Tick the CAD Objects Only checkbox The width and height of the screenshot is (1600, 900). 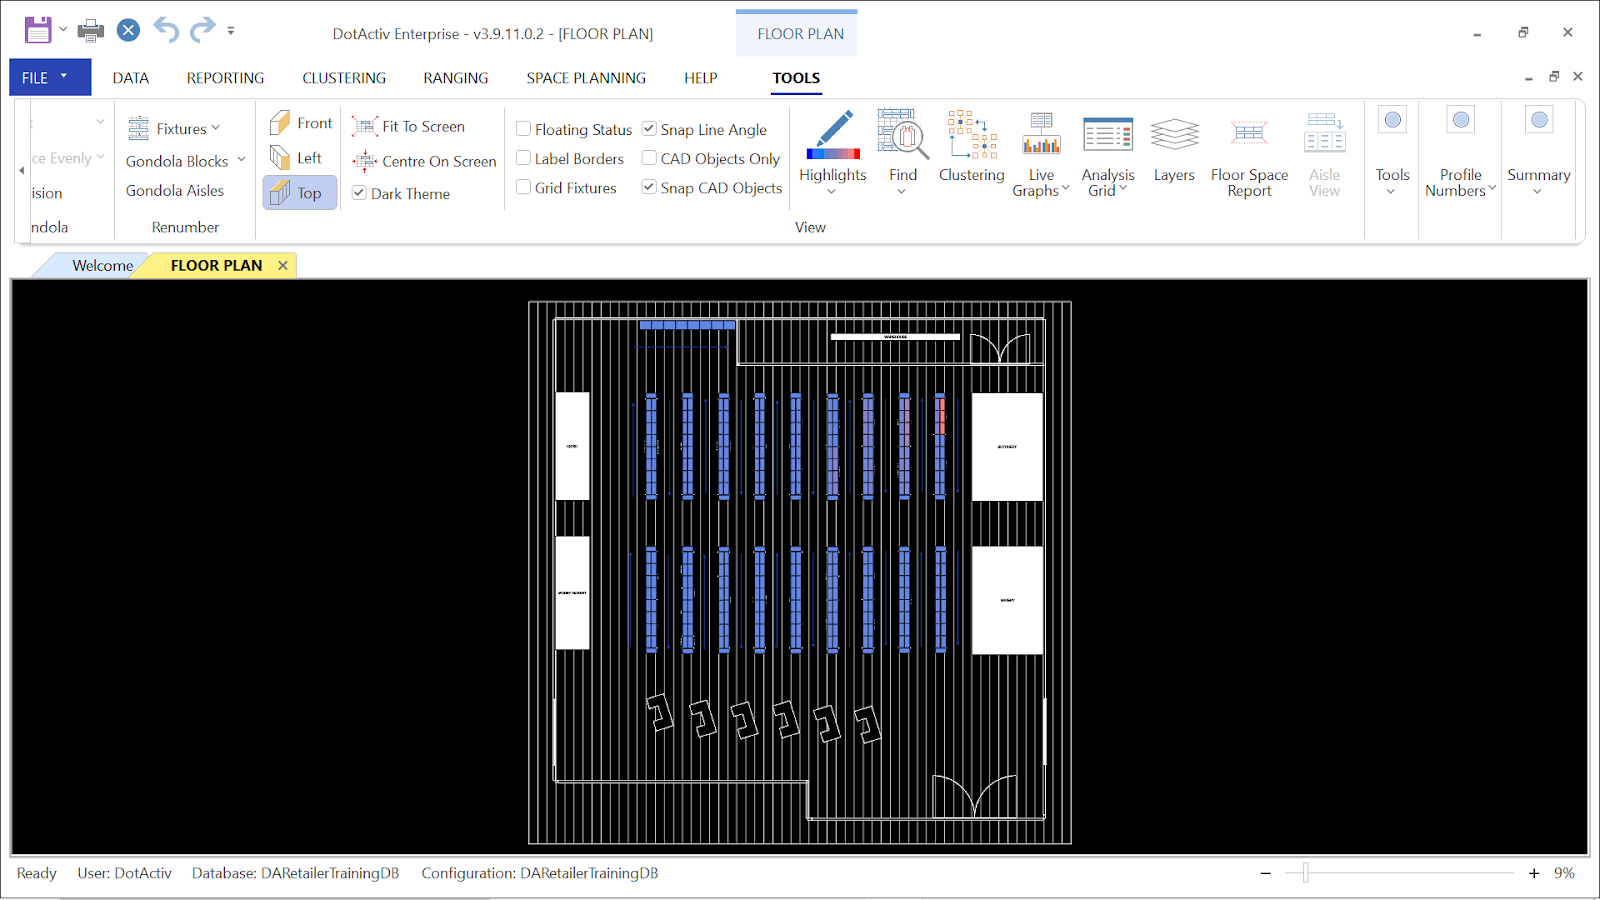tap(649, 158)
